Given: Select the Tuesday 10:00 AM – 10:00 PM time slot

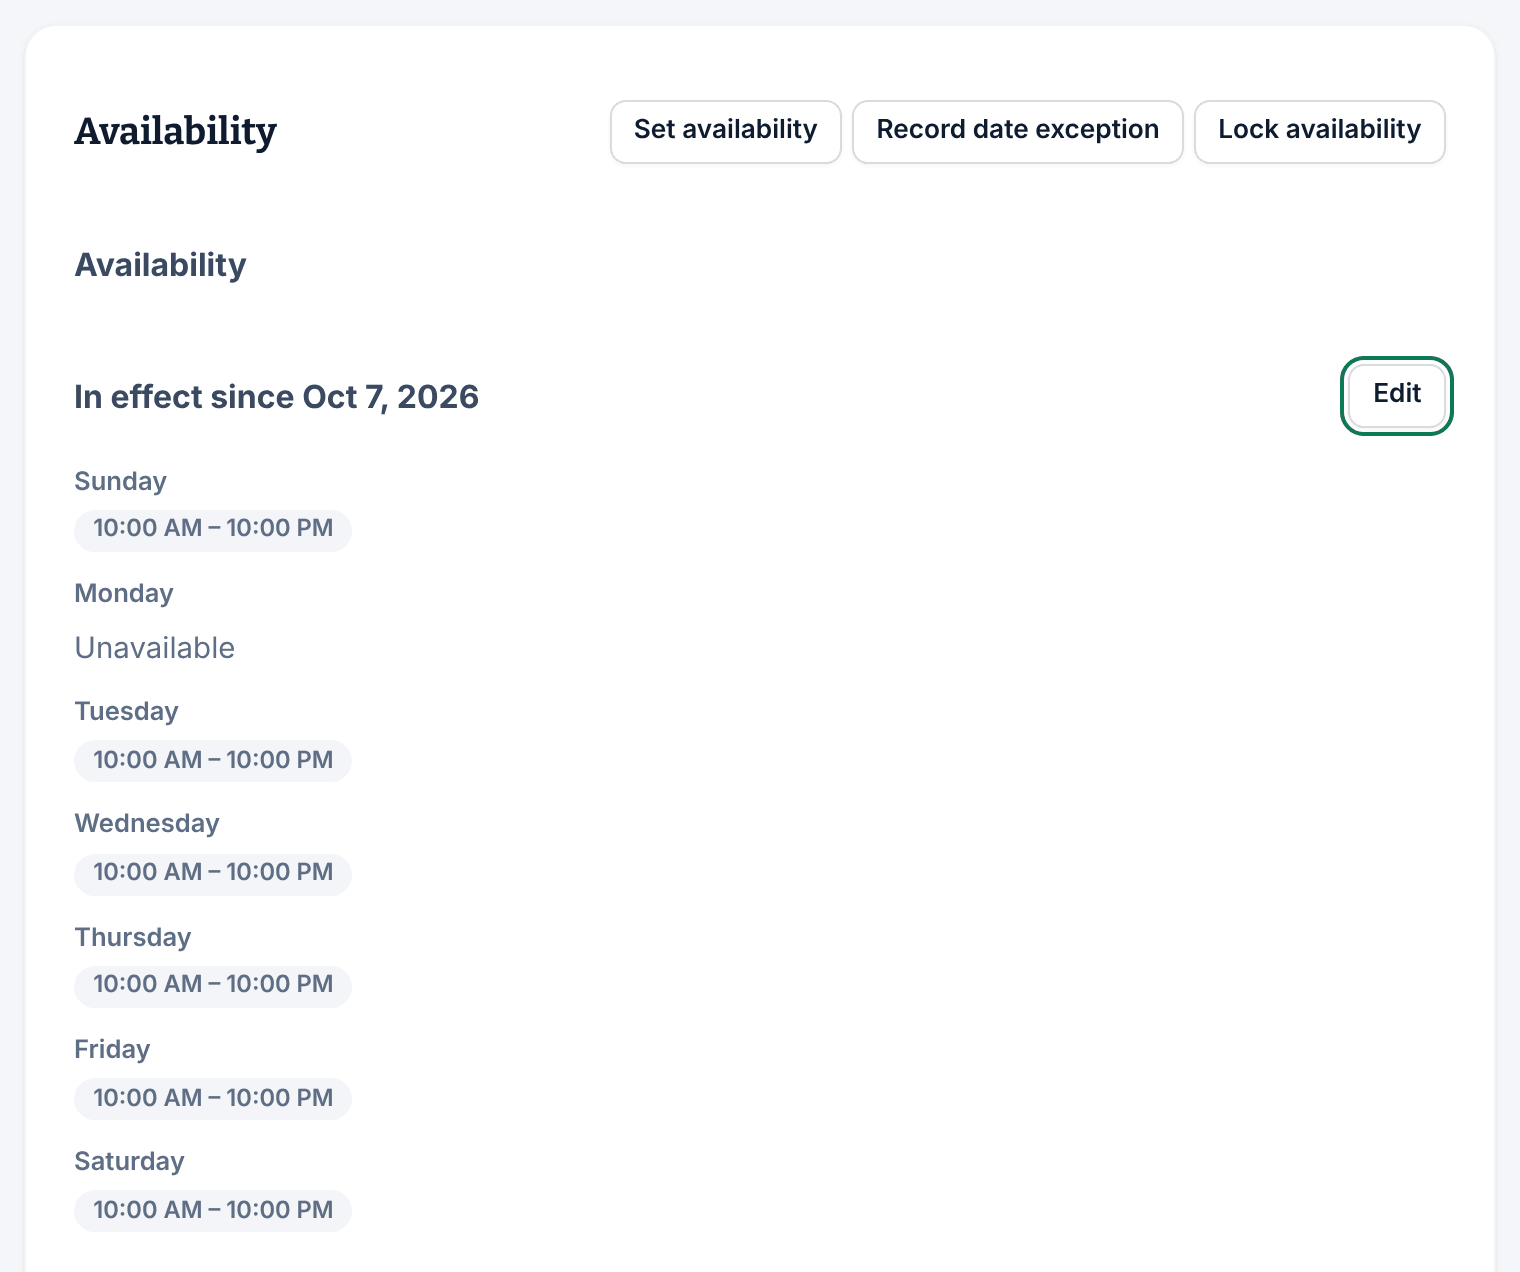Looking at the screenshot, I should pos(213,760).
